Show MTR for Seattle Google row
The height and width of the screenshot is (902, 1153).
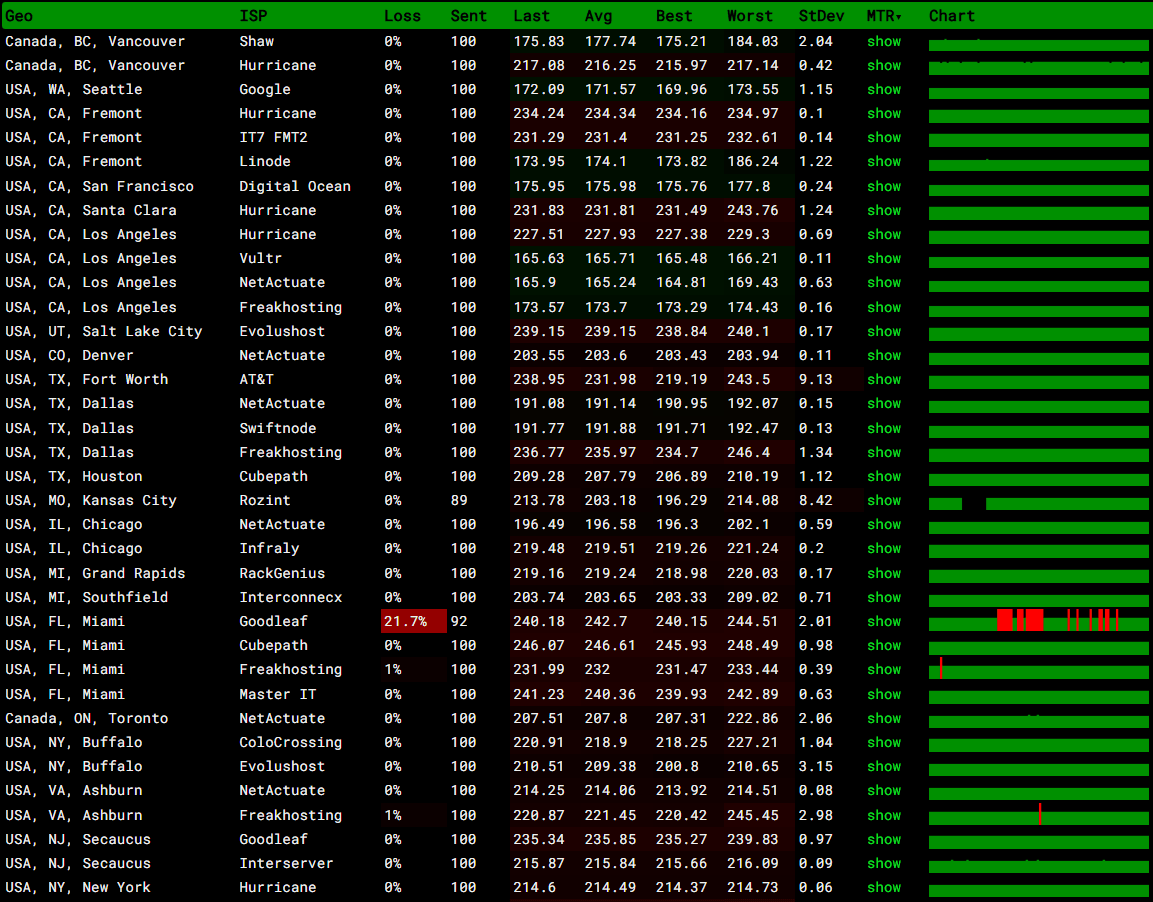(884, 90)
